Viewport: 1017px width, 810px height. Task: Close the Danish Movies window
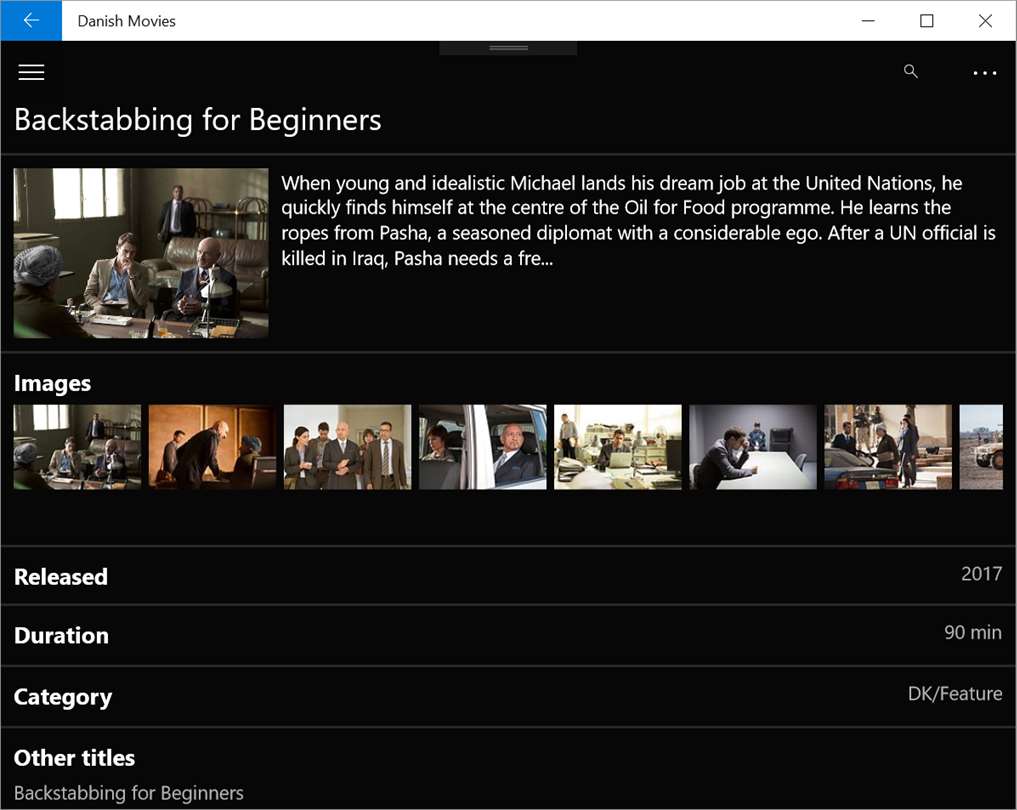(985, 21)
